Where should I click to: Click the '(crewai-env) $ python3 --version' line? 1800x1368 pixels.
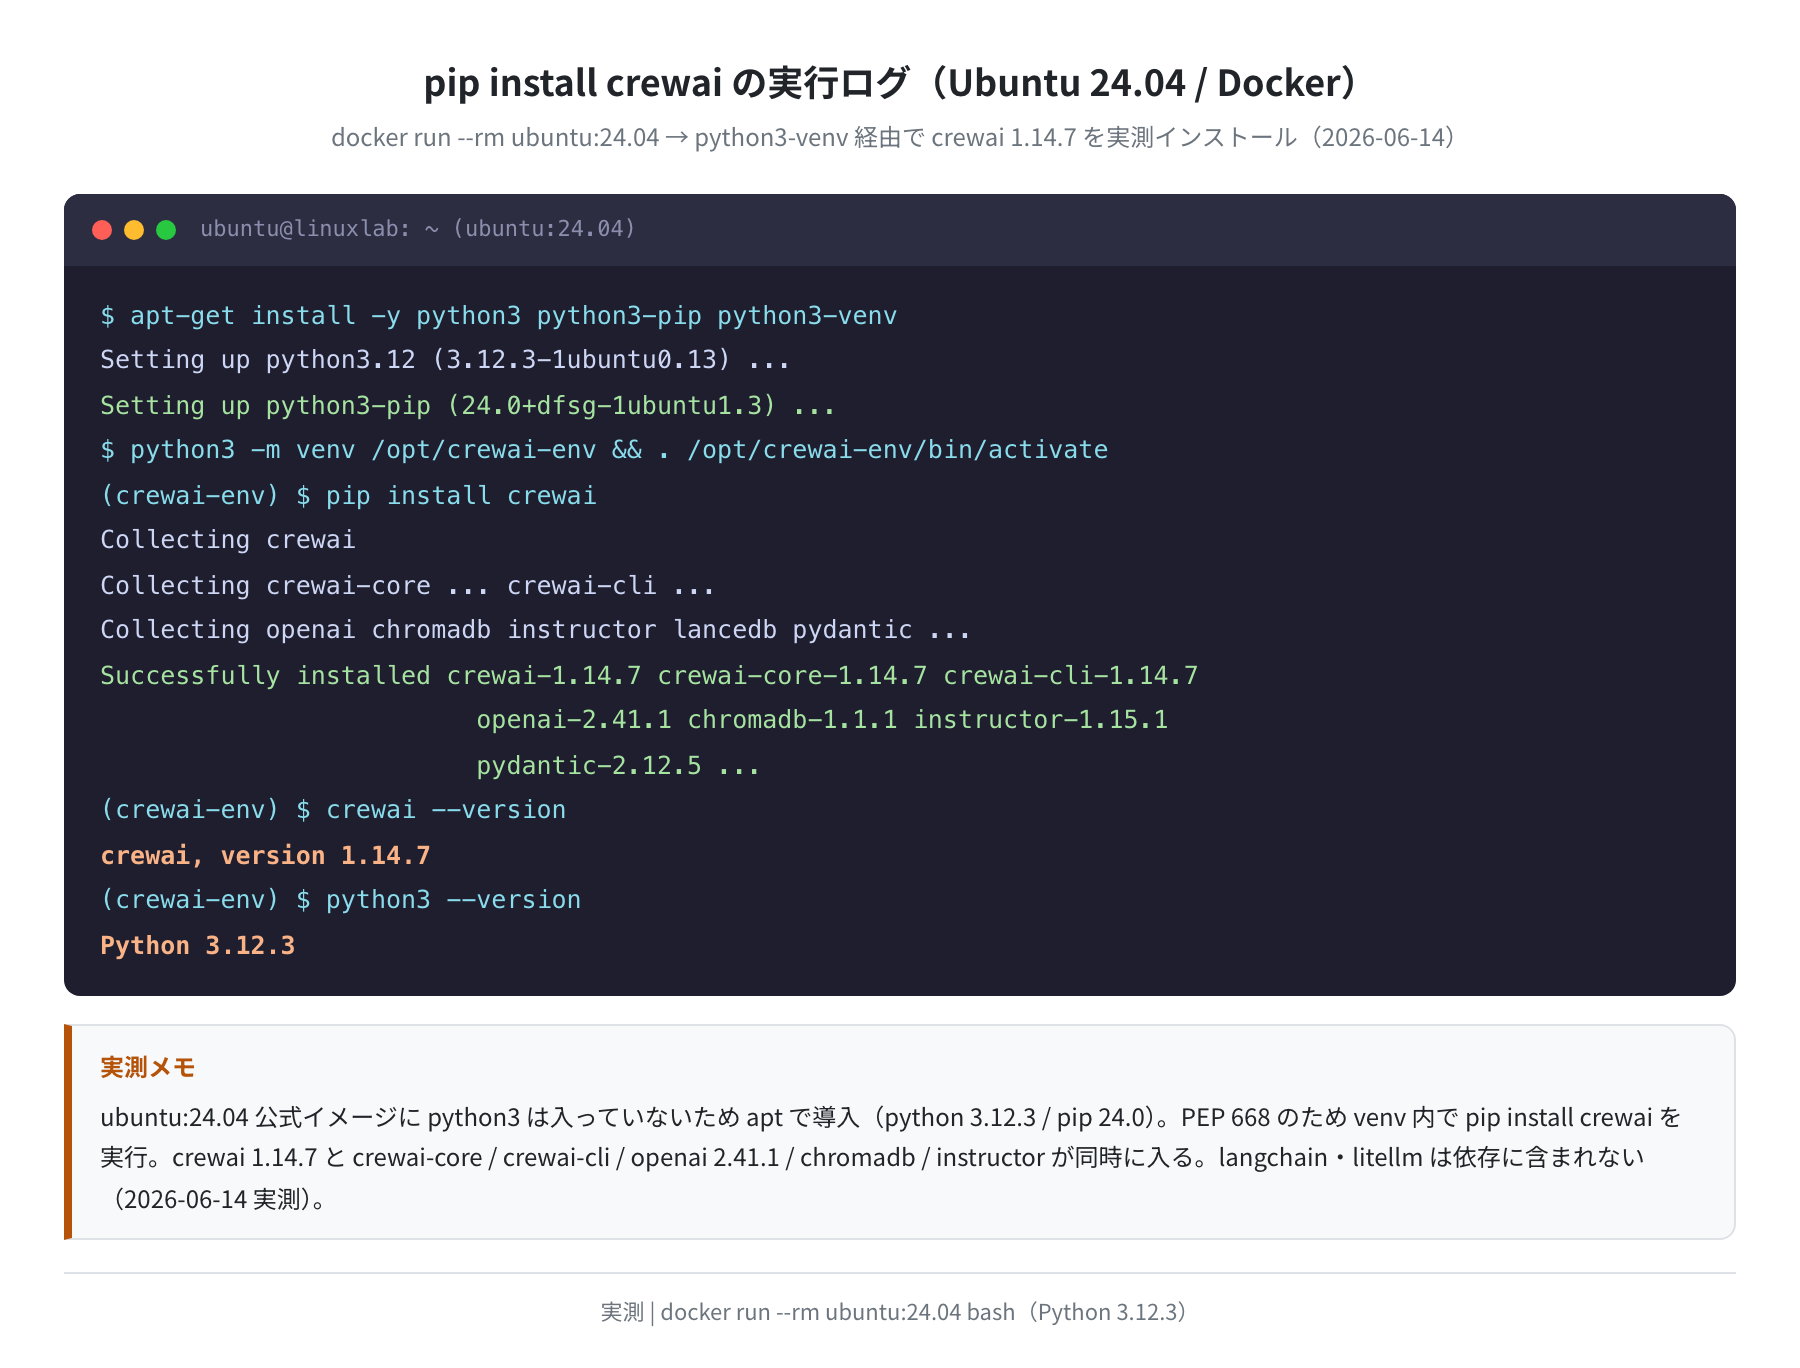pyautogui.click(x=340, y=900)
